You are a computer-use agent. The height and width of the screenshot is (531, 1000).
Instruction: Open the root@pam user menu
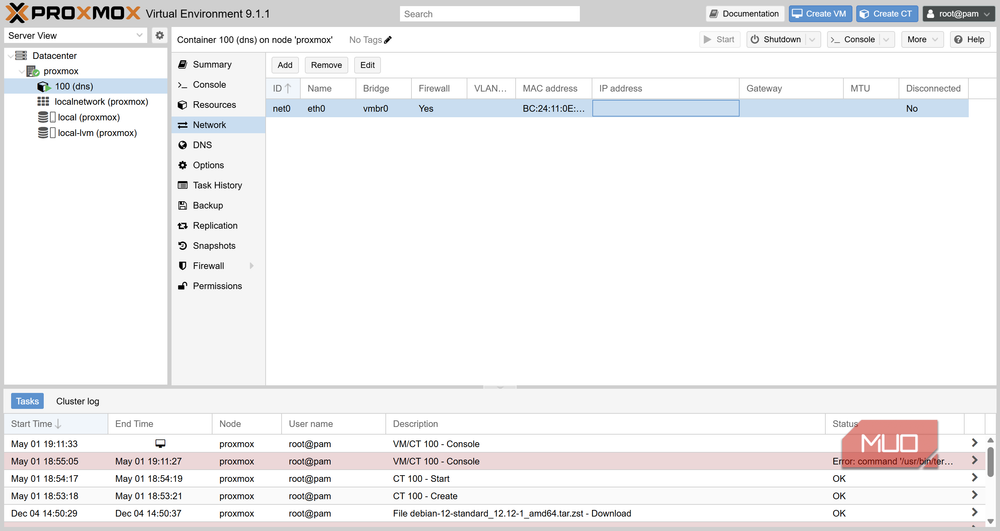(x=959, y=13)
